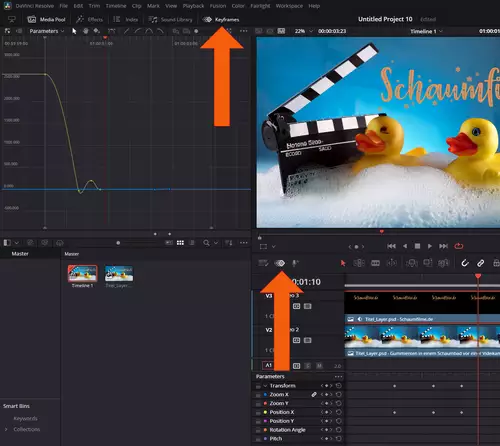Select the Blade edit mode tool
500x446 pixels.
[375, 263]
